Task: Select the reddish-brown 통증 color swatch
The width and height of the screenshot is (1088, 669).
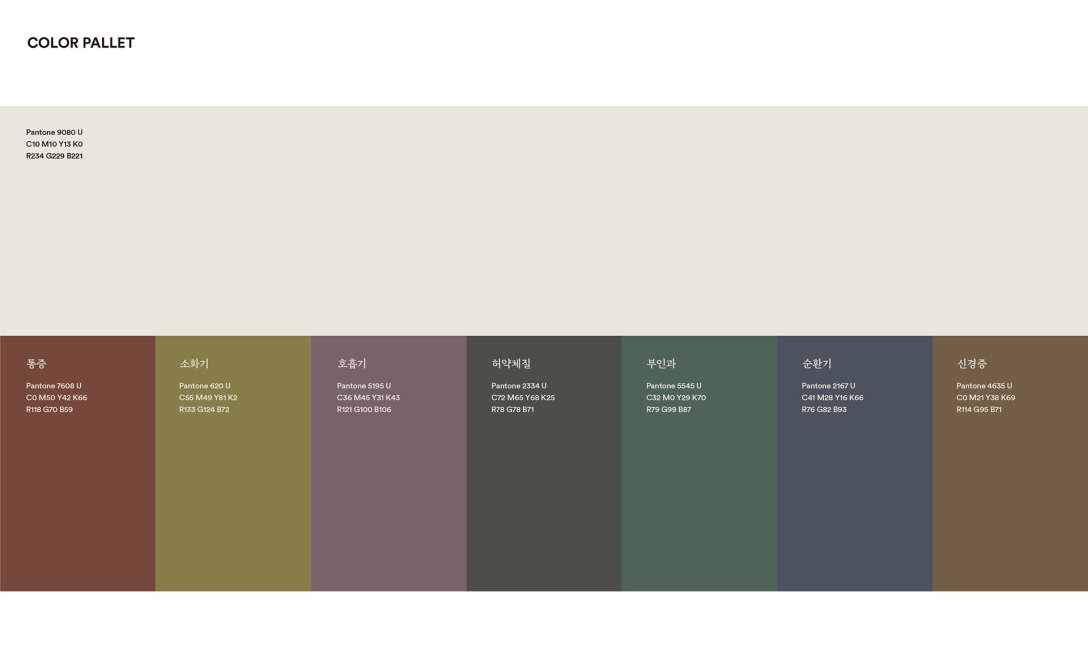Action: click(78, 464)
